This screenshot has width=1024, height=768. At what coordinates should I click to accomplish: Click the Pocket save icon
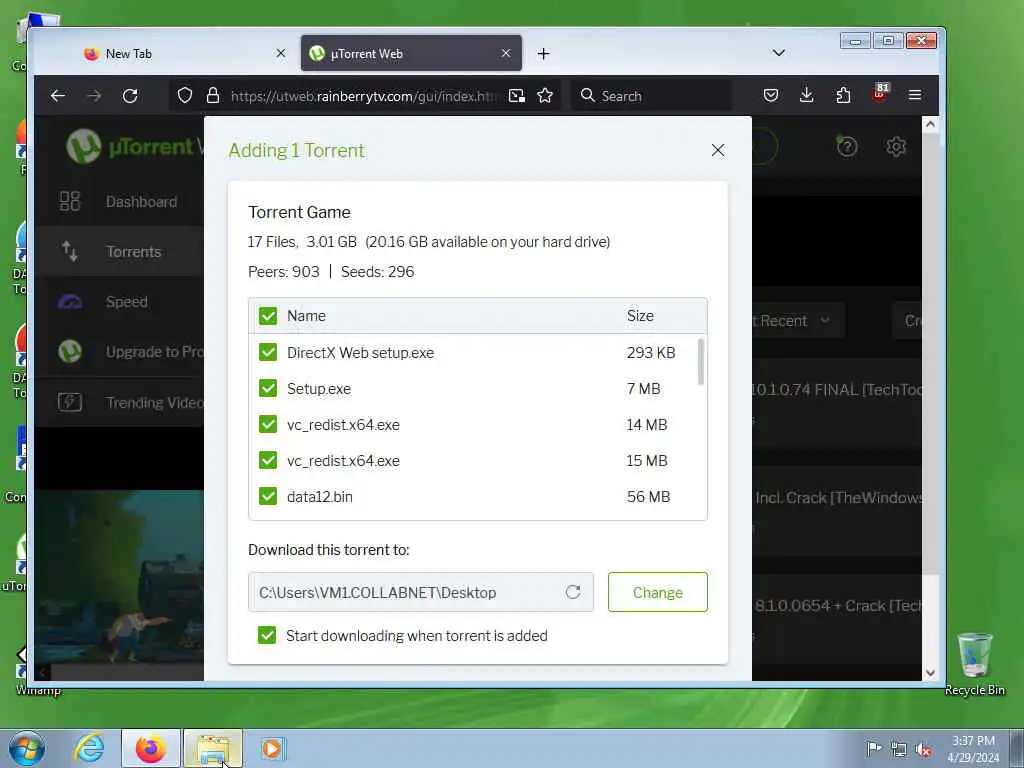pos(771,96)
